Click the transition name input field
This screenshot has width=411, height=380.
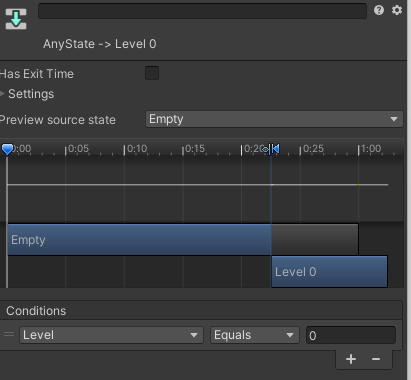coord(202,11)
